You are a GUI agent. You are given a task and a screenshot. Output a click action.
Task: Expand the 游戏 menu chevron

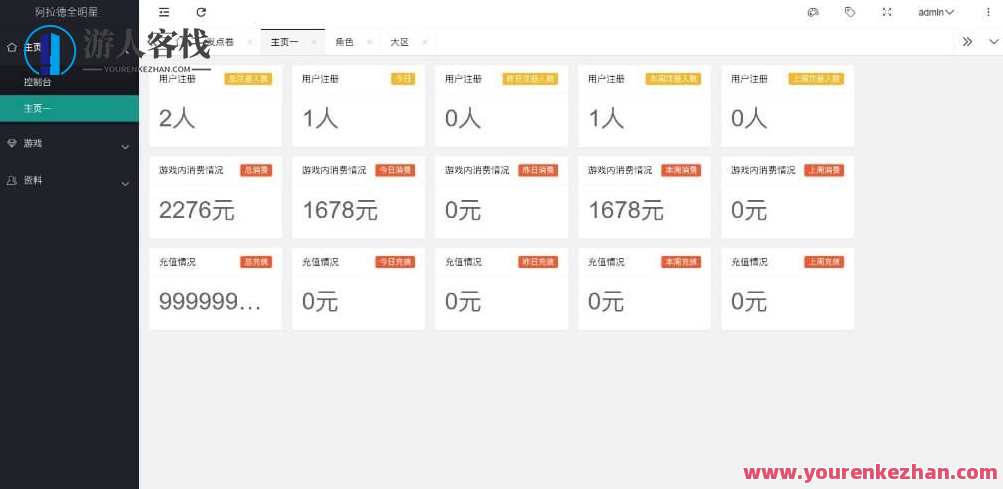pos(125,147)
